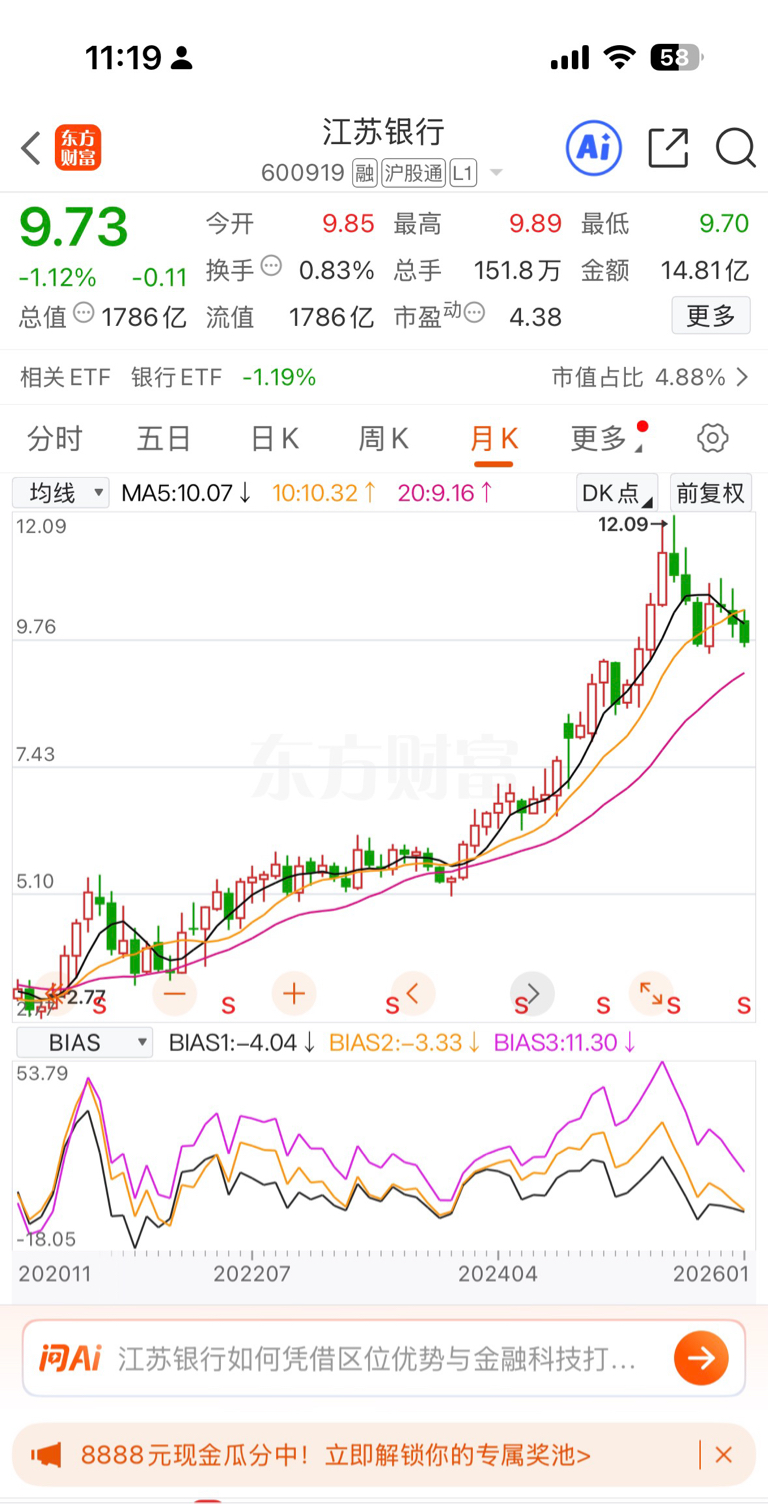Tap the stock code 600919
The width and height of the screenshot is (769, 1504).
coord(303,173)
